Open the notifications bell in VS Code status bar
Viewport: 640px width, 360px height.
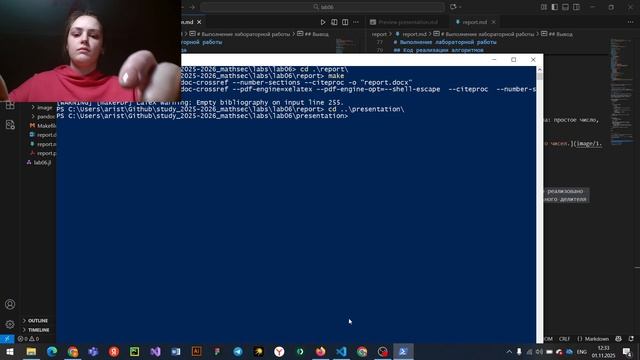[x=631, y=339]
